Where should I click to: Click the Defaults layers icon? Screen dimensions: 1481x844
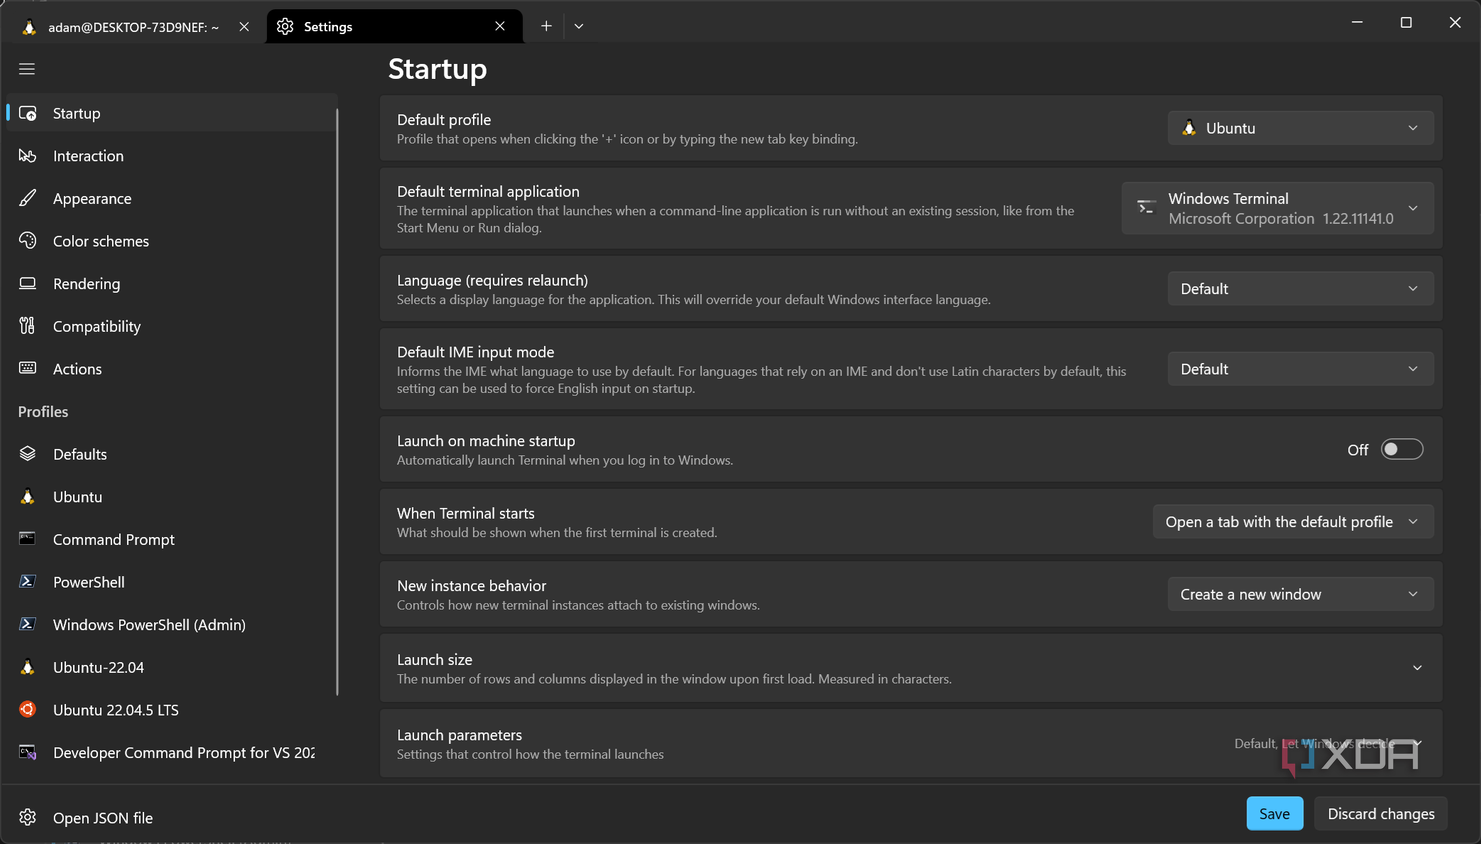coord(28,454)
